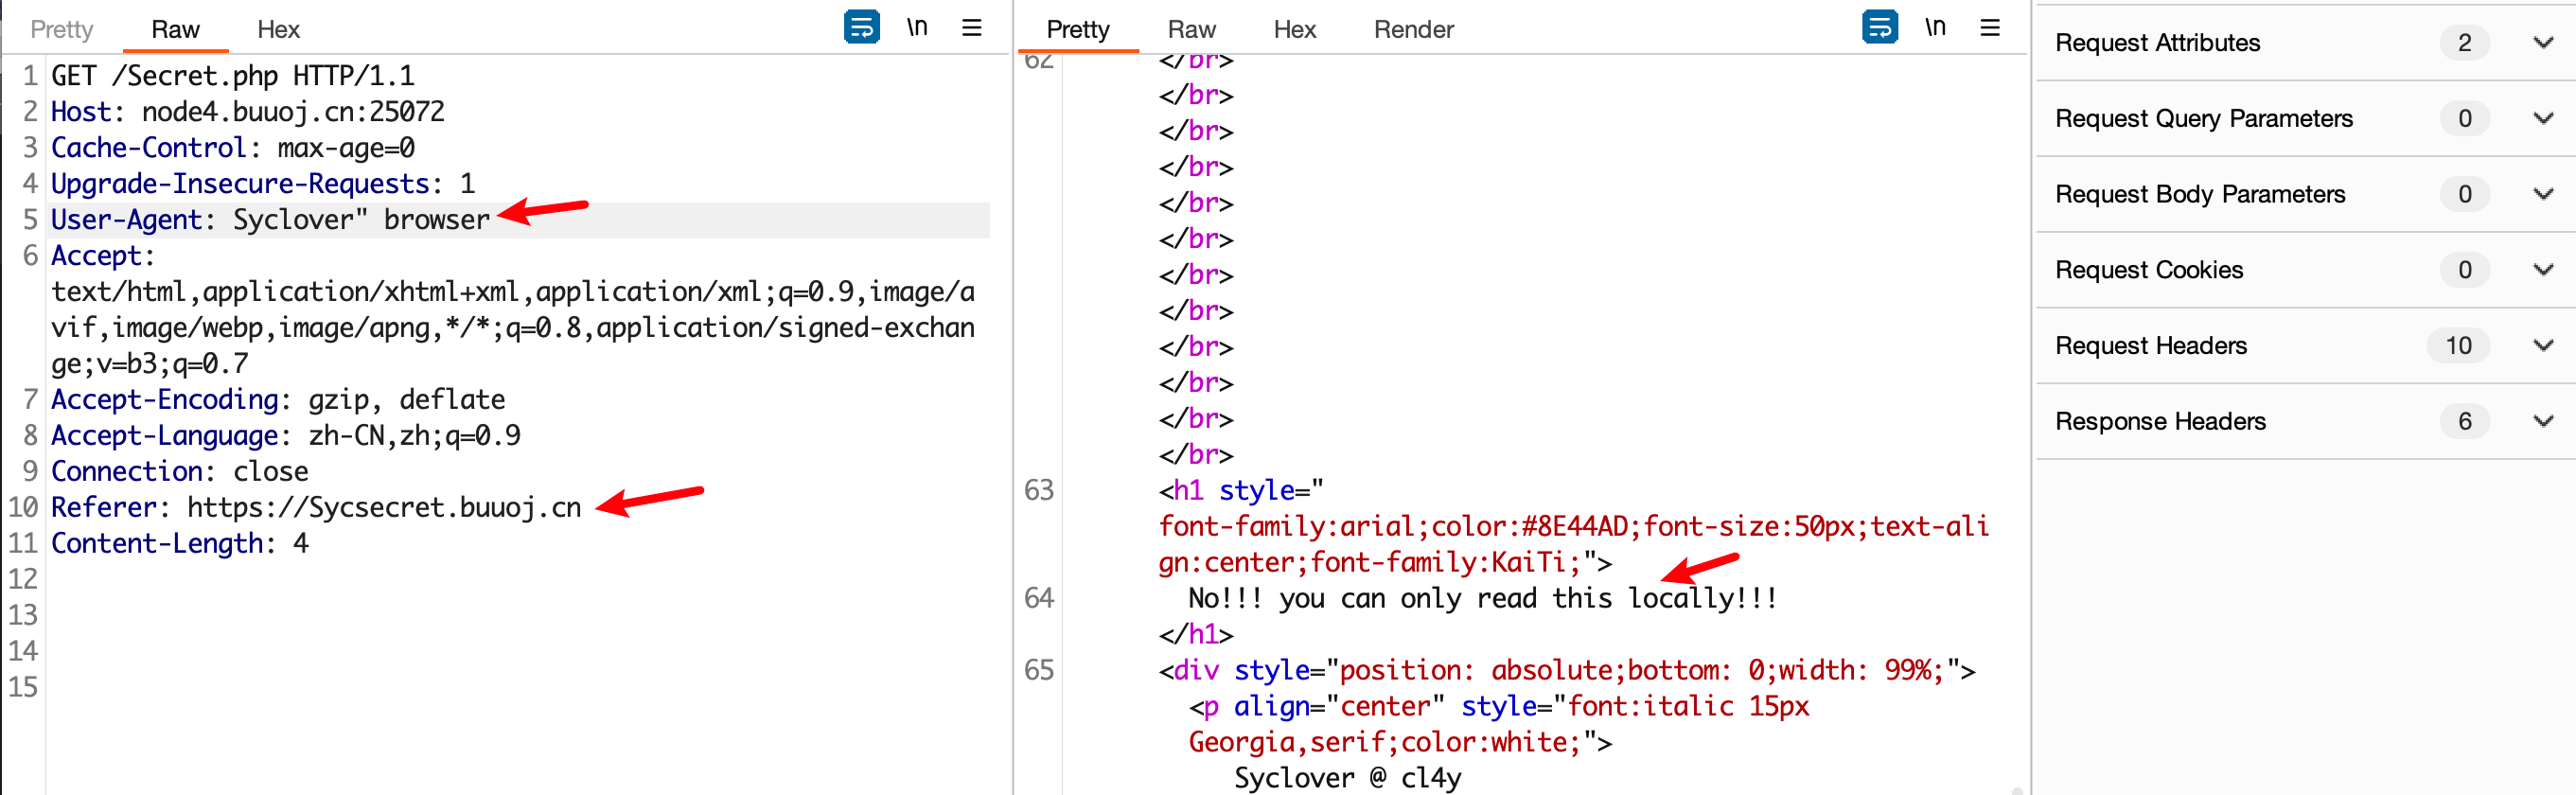Image resolution: width=2576 pixels, height=795 pixels.
Task: Switch request view to Hex tab
Action: click(278, 29)
